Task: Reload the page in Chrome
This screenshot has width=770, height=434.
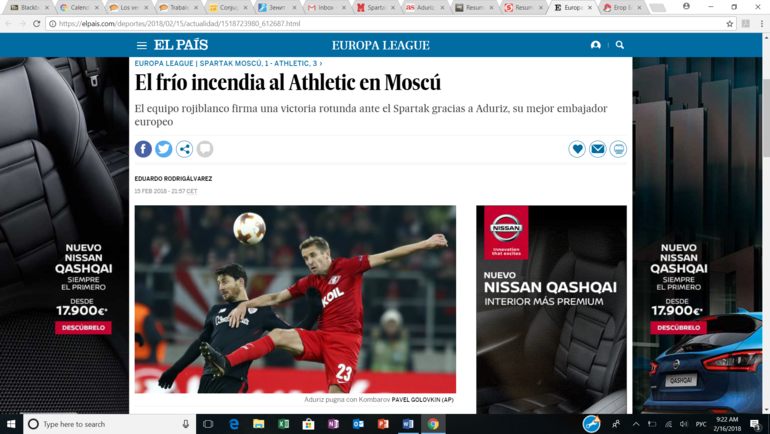Action: [x=36, y=23]
